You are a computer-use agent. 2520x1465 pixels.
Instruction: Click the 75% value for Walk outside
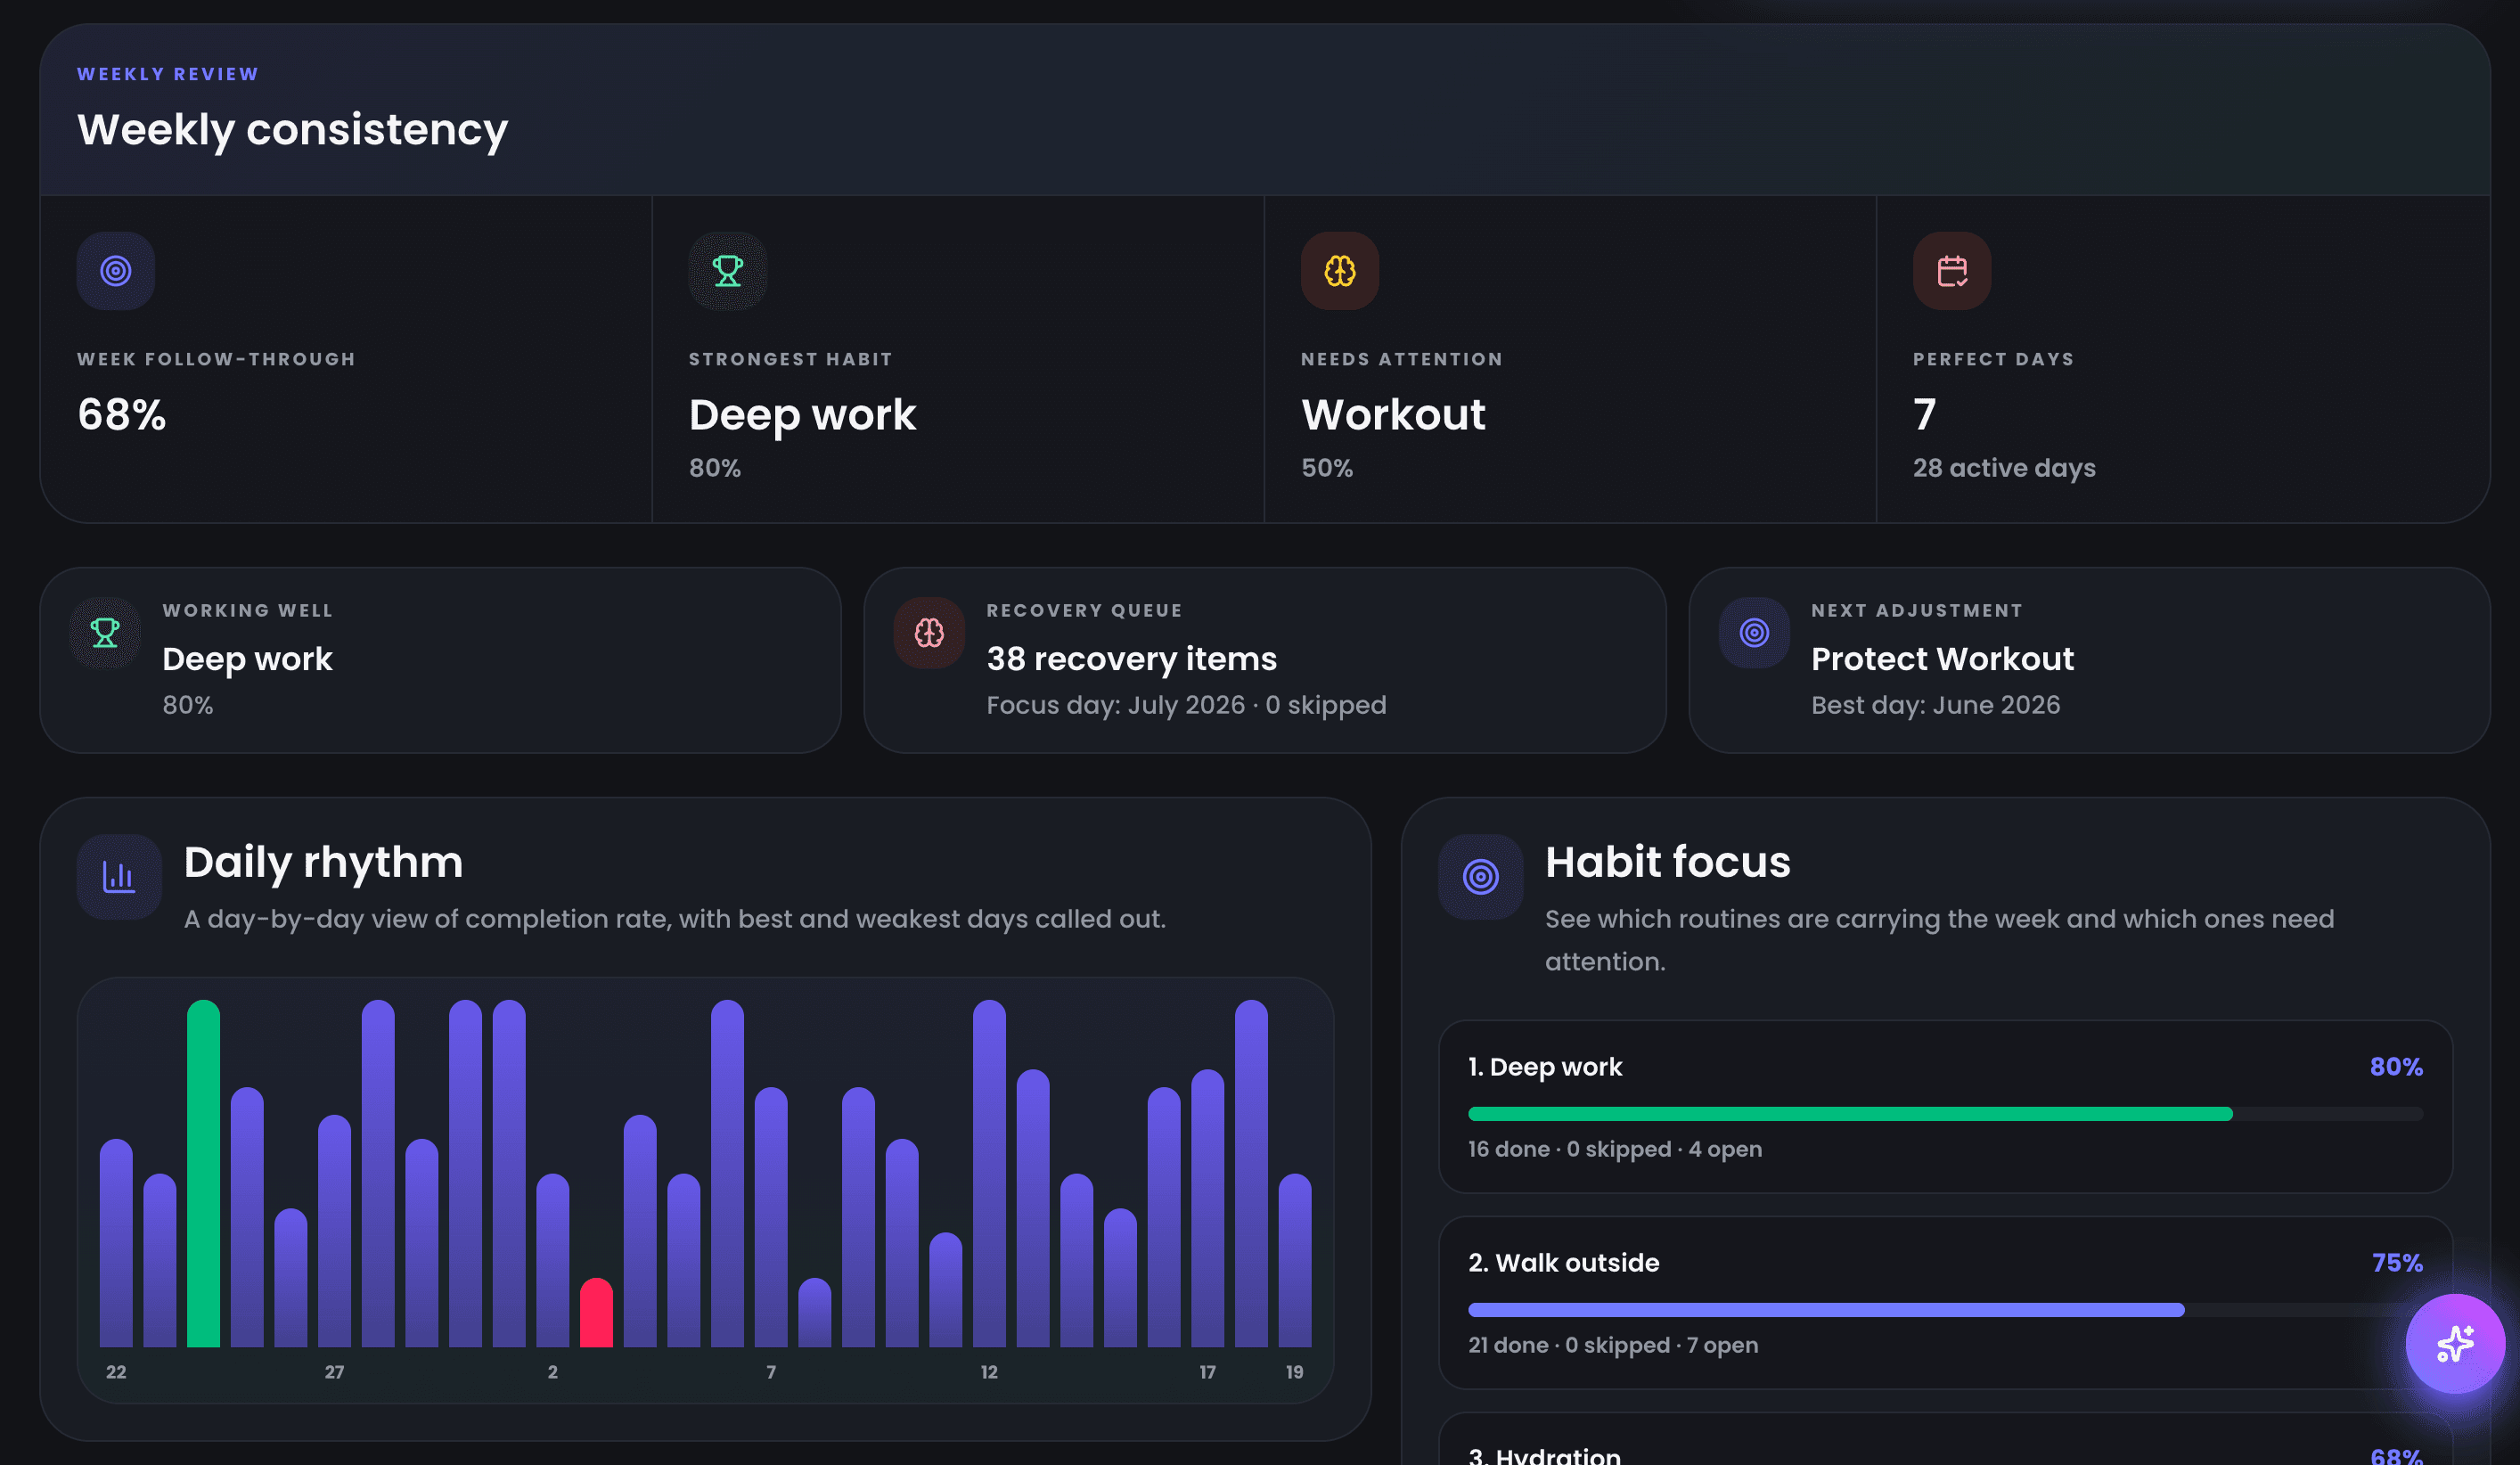(x=2397, y=1263)
